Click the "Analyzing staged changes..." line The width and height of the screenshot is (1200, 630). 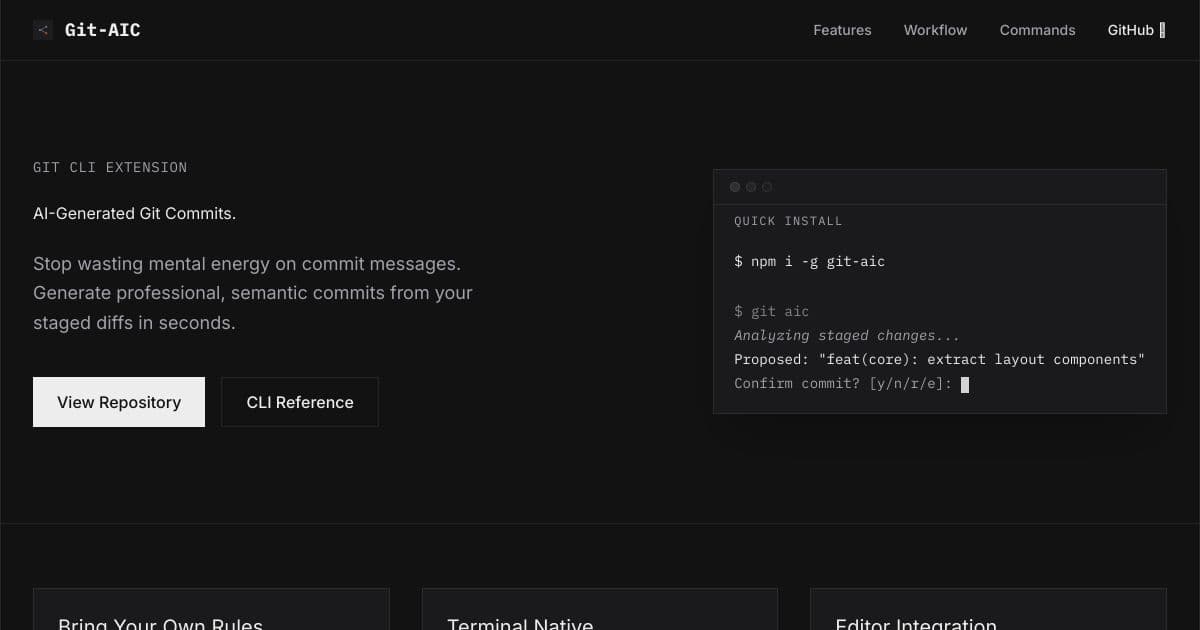point(847,335)
